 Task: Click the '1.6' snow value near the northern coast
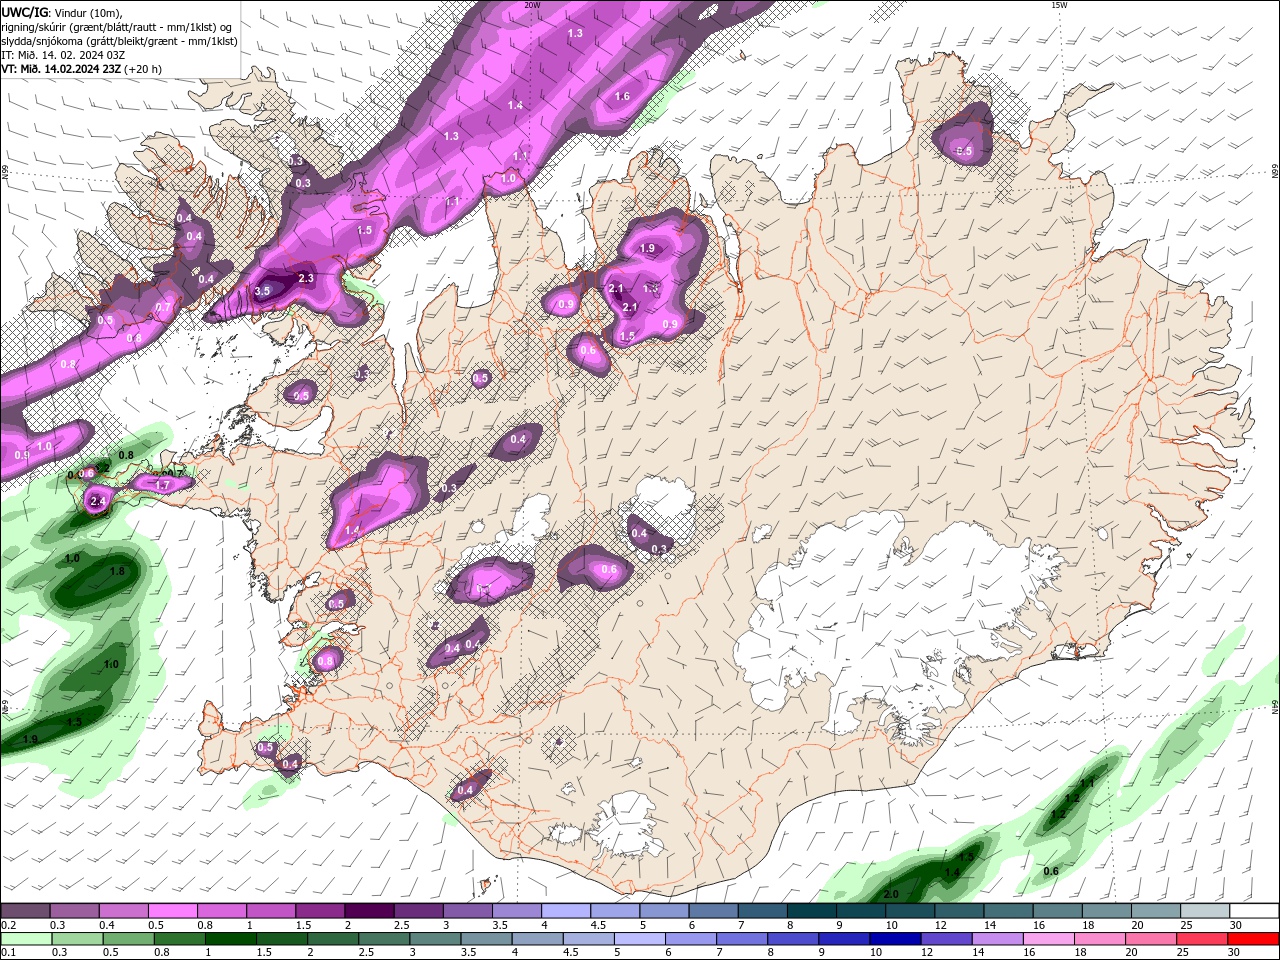click(622, 96)
